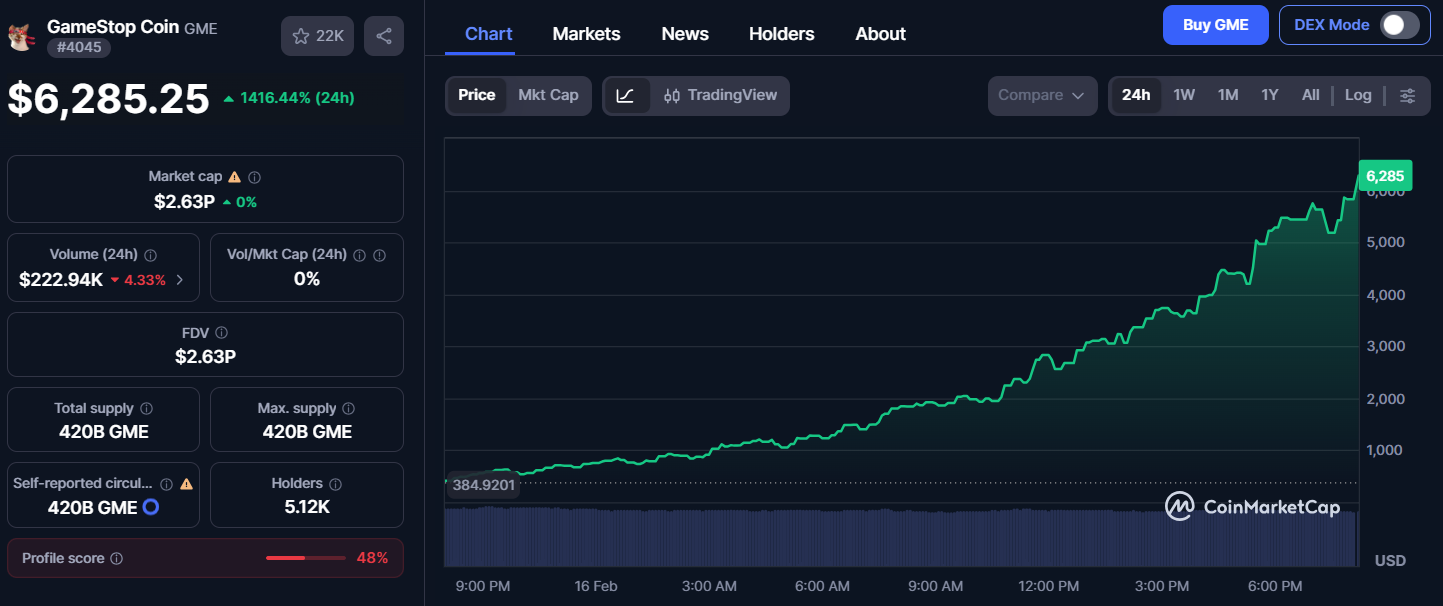This screenshot has height=606, width=1443.
Task: Click the TradingView chart button
Action: [721, 95]
